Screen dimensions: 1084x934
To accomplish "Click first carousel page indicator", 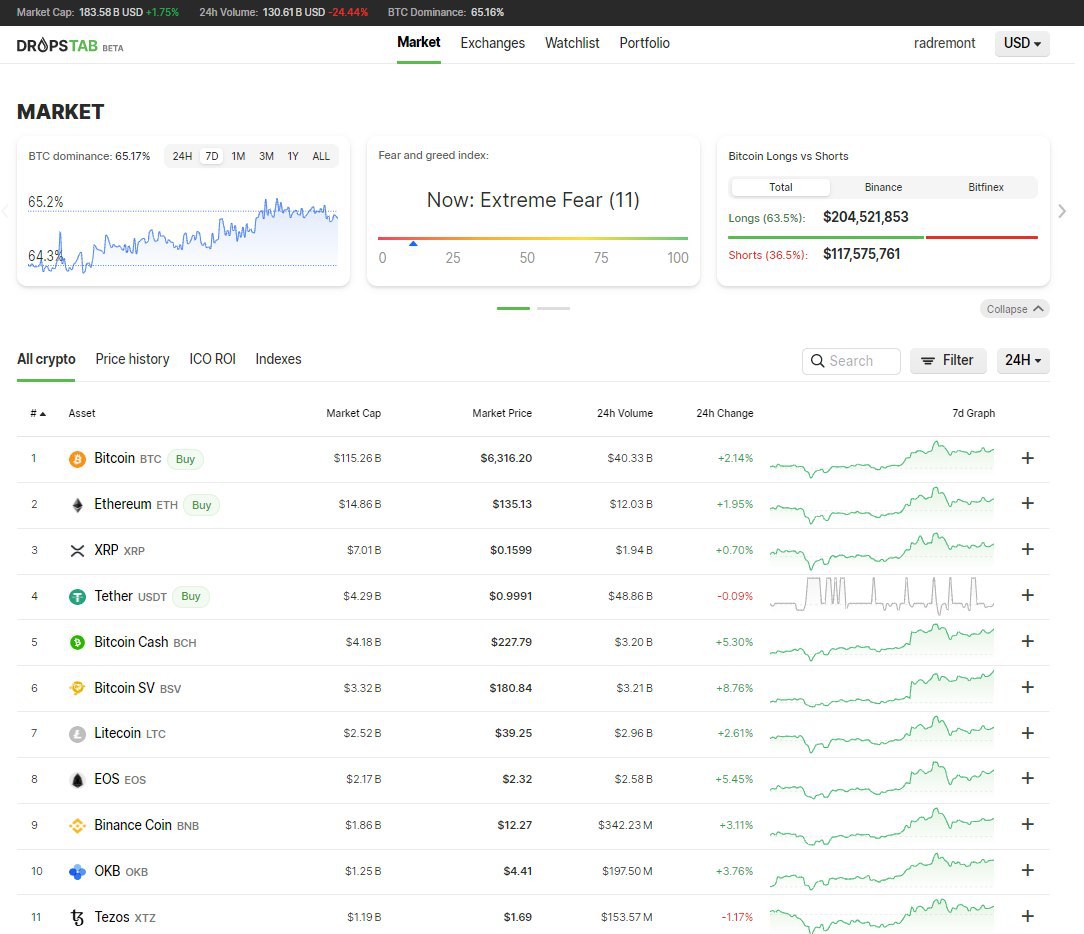I will coord(513,308).
